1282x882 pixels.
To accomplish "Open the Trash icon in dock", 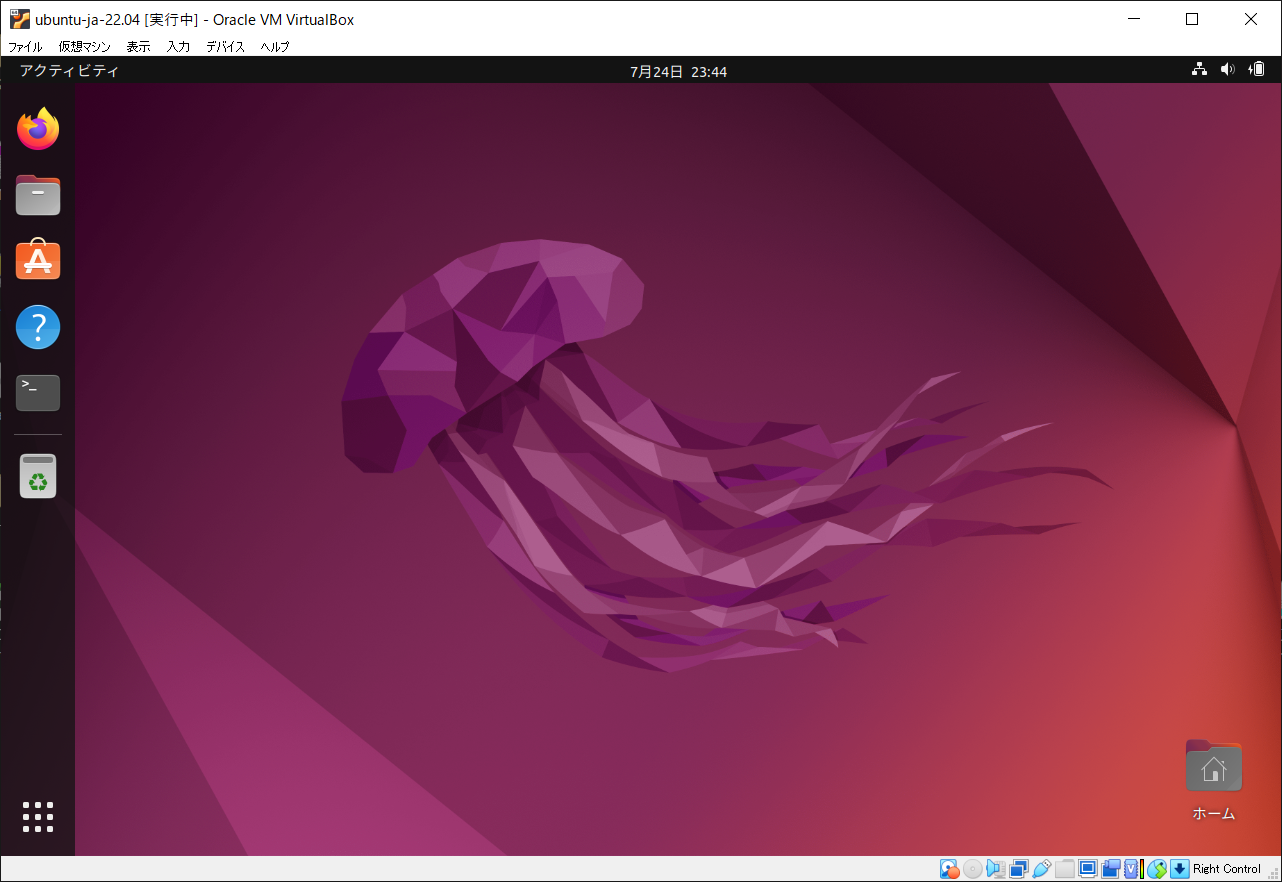I will 38,476.
